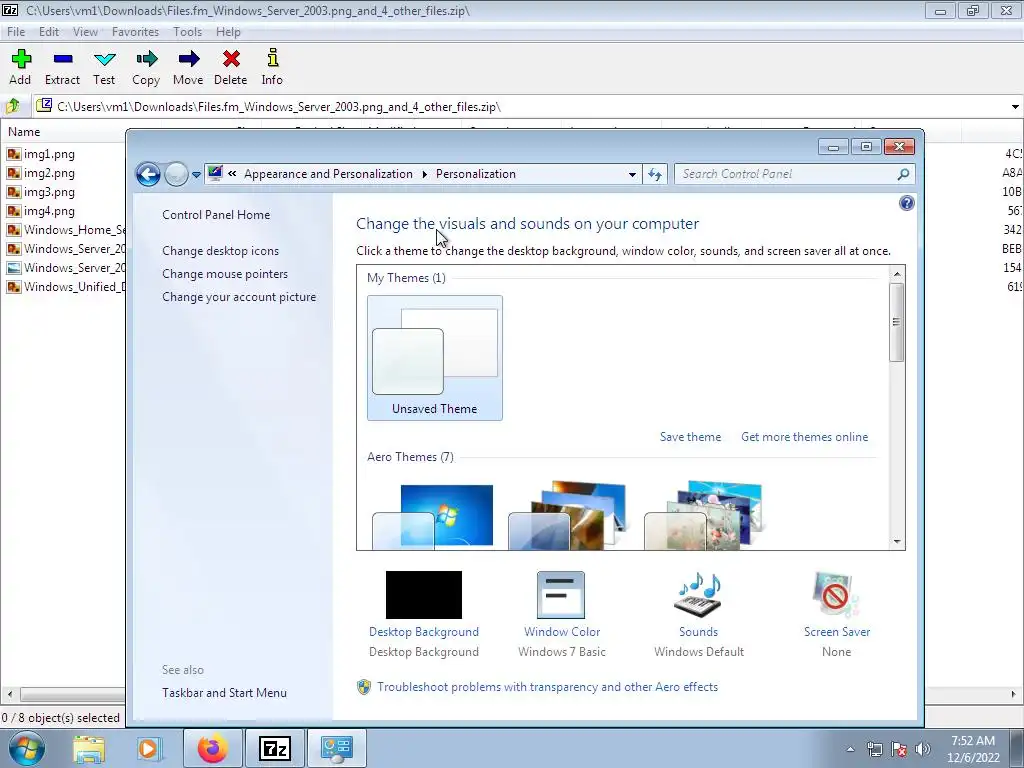
Task: Expand the Control Panel address dropdown
Action: point(632,174)
